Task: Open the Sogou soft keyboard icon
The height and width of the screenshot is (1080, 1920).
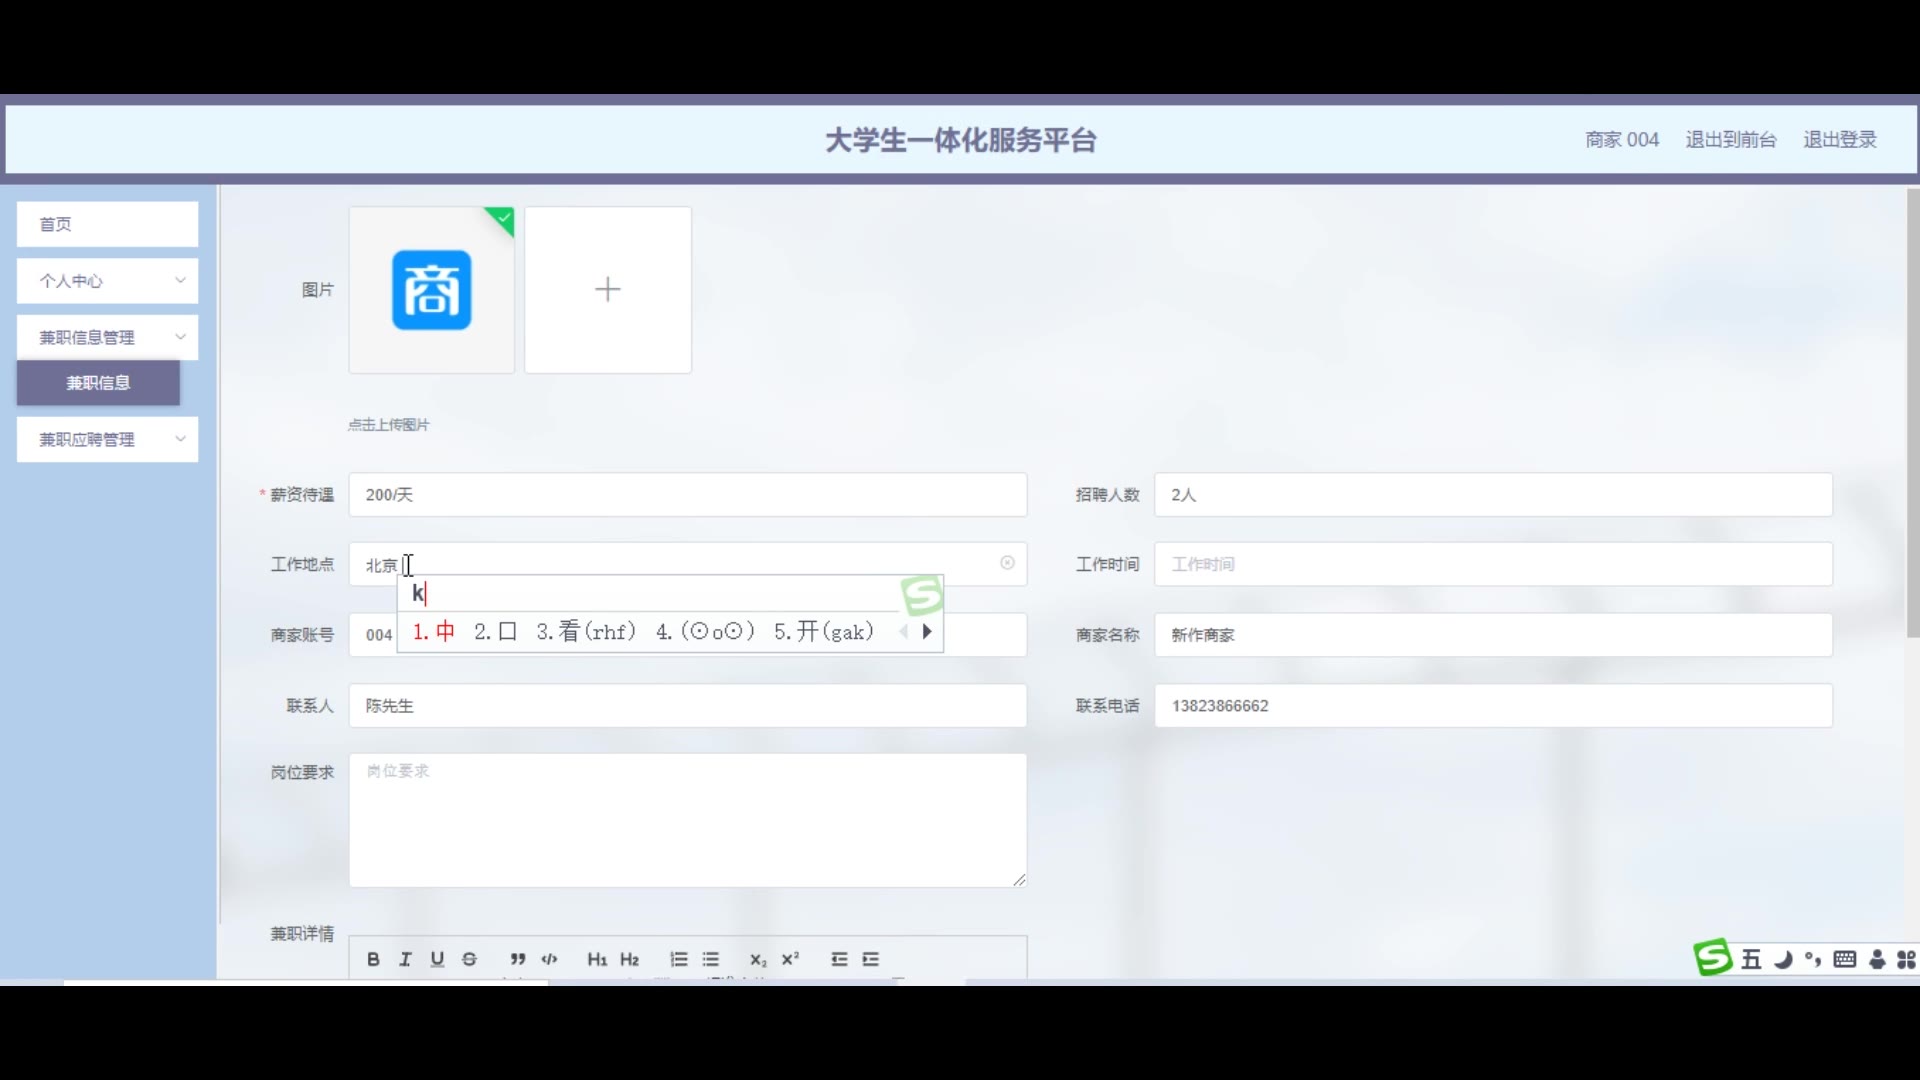Action: click(x=1845, y=960)
